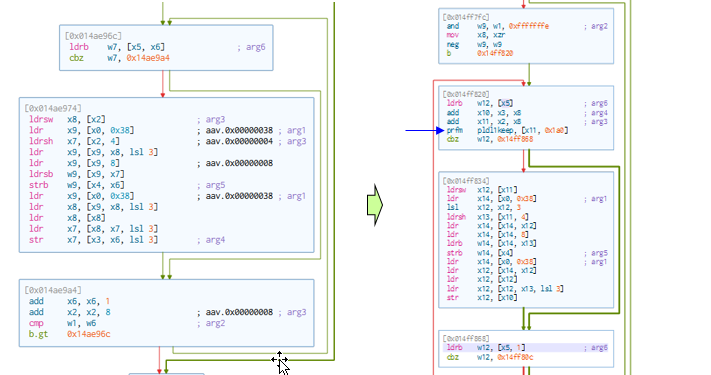Click the 'ldrb w7, [x5, x6]' instruction
The width and height of the screenshot is (711, 375).
(117, 47)
